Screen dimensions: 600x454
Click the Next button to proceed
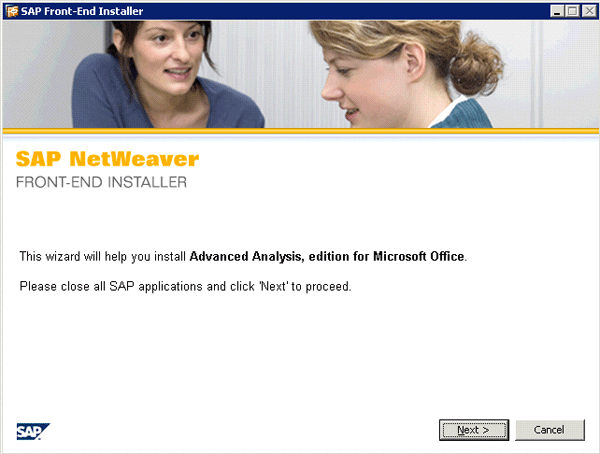point(474,430)
